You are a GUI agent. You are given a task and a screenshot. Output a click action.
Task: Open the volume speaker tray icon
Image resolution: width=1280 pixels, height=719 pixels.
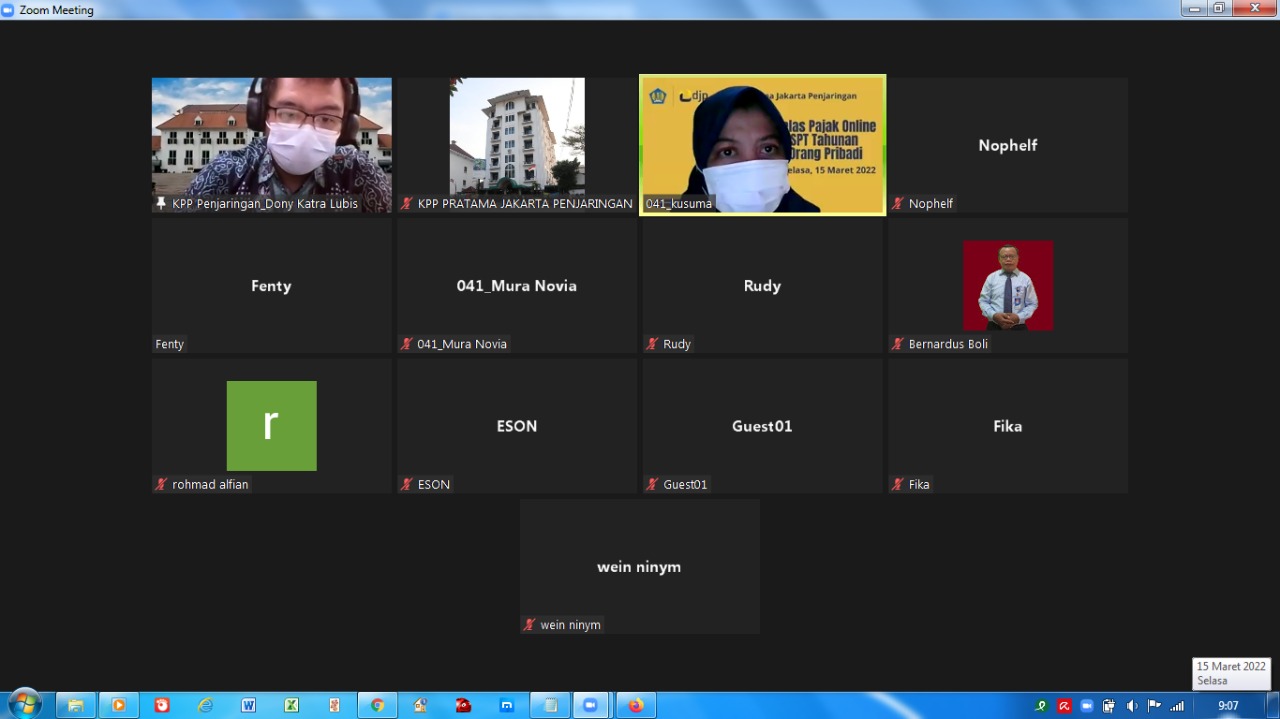pos(1132,706)
